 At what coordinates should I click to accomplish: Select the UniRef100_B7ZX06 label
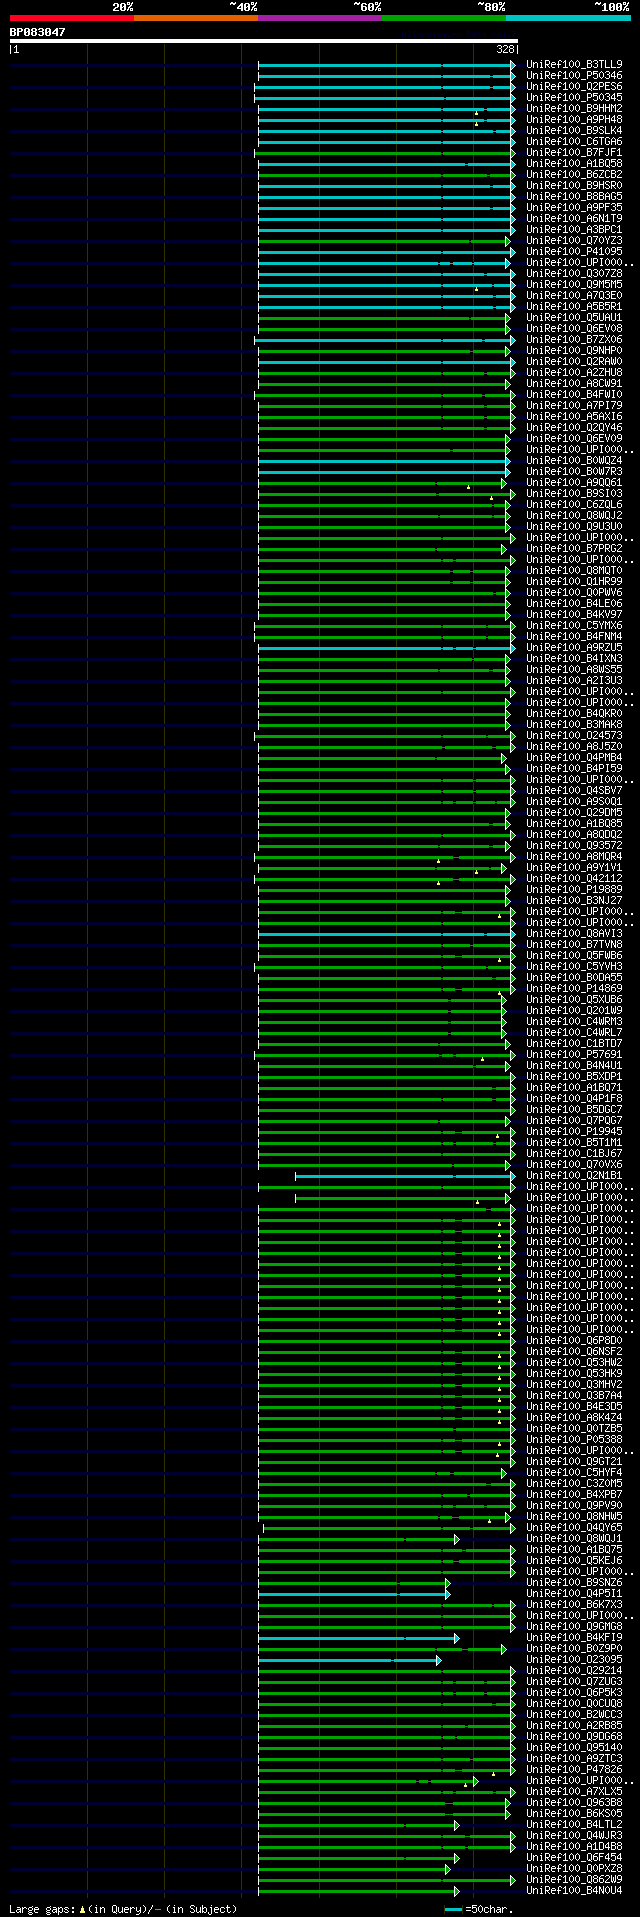coord(574,339)
